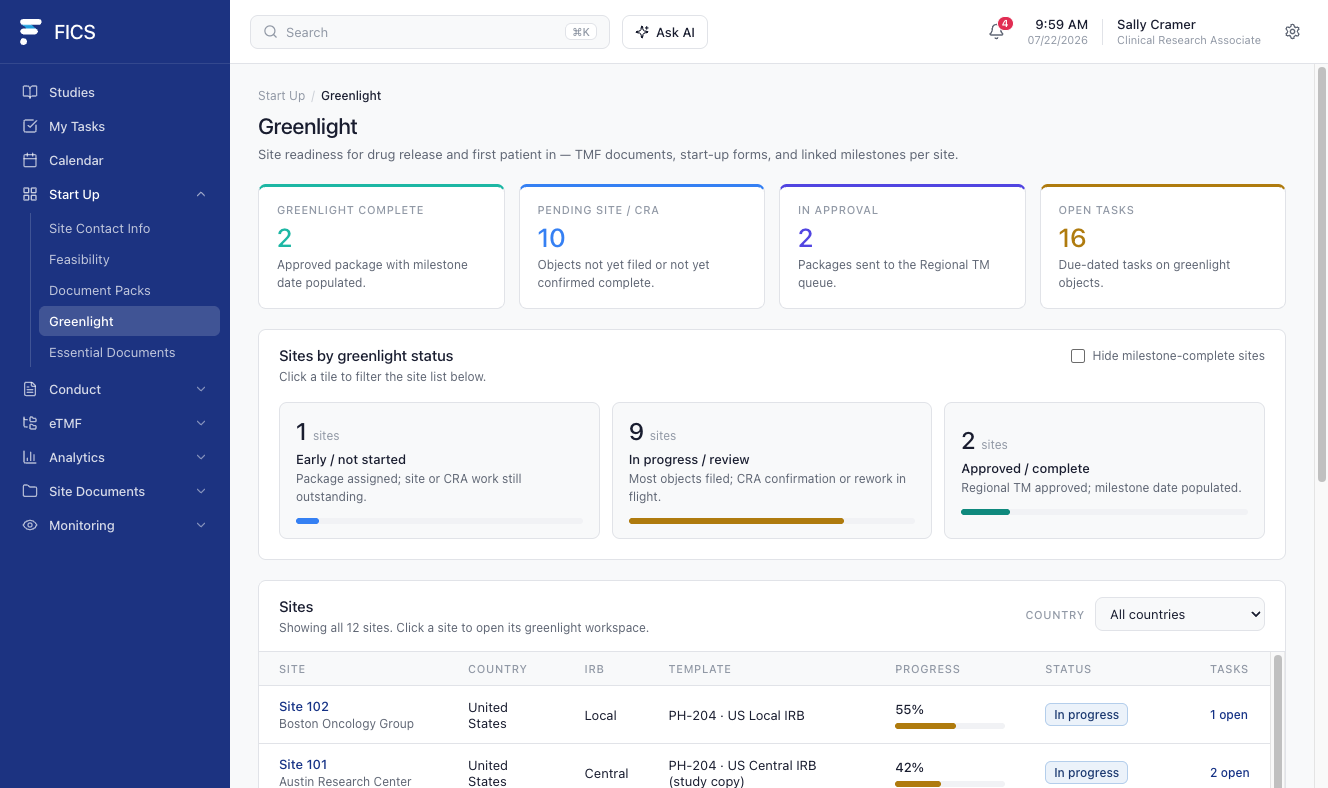Click the Ask AI button

click(x=665, y=32)
